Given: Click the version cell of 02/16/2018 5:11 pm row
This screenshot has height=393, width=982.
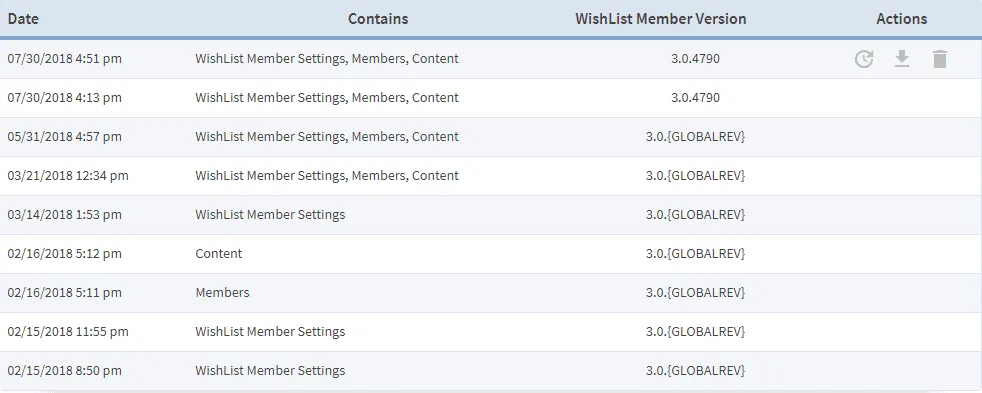Looking at the screenshot, I should tap(695, 292).
